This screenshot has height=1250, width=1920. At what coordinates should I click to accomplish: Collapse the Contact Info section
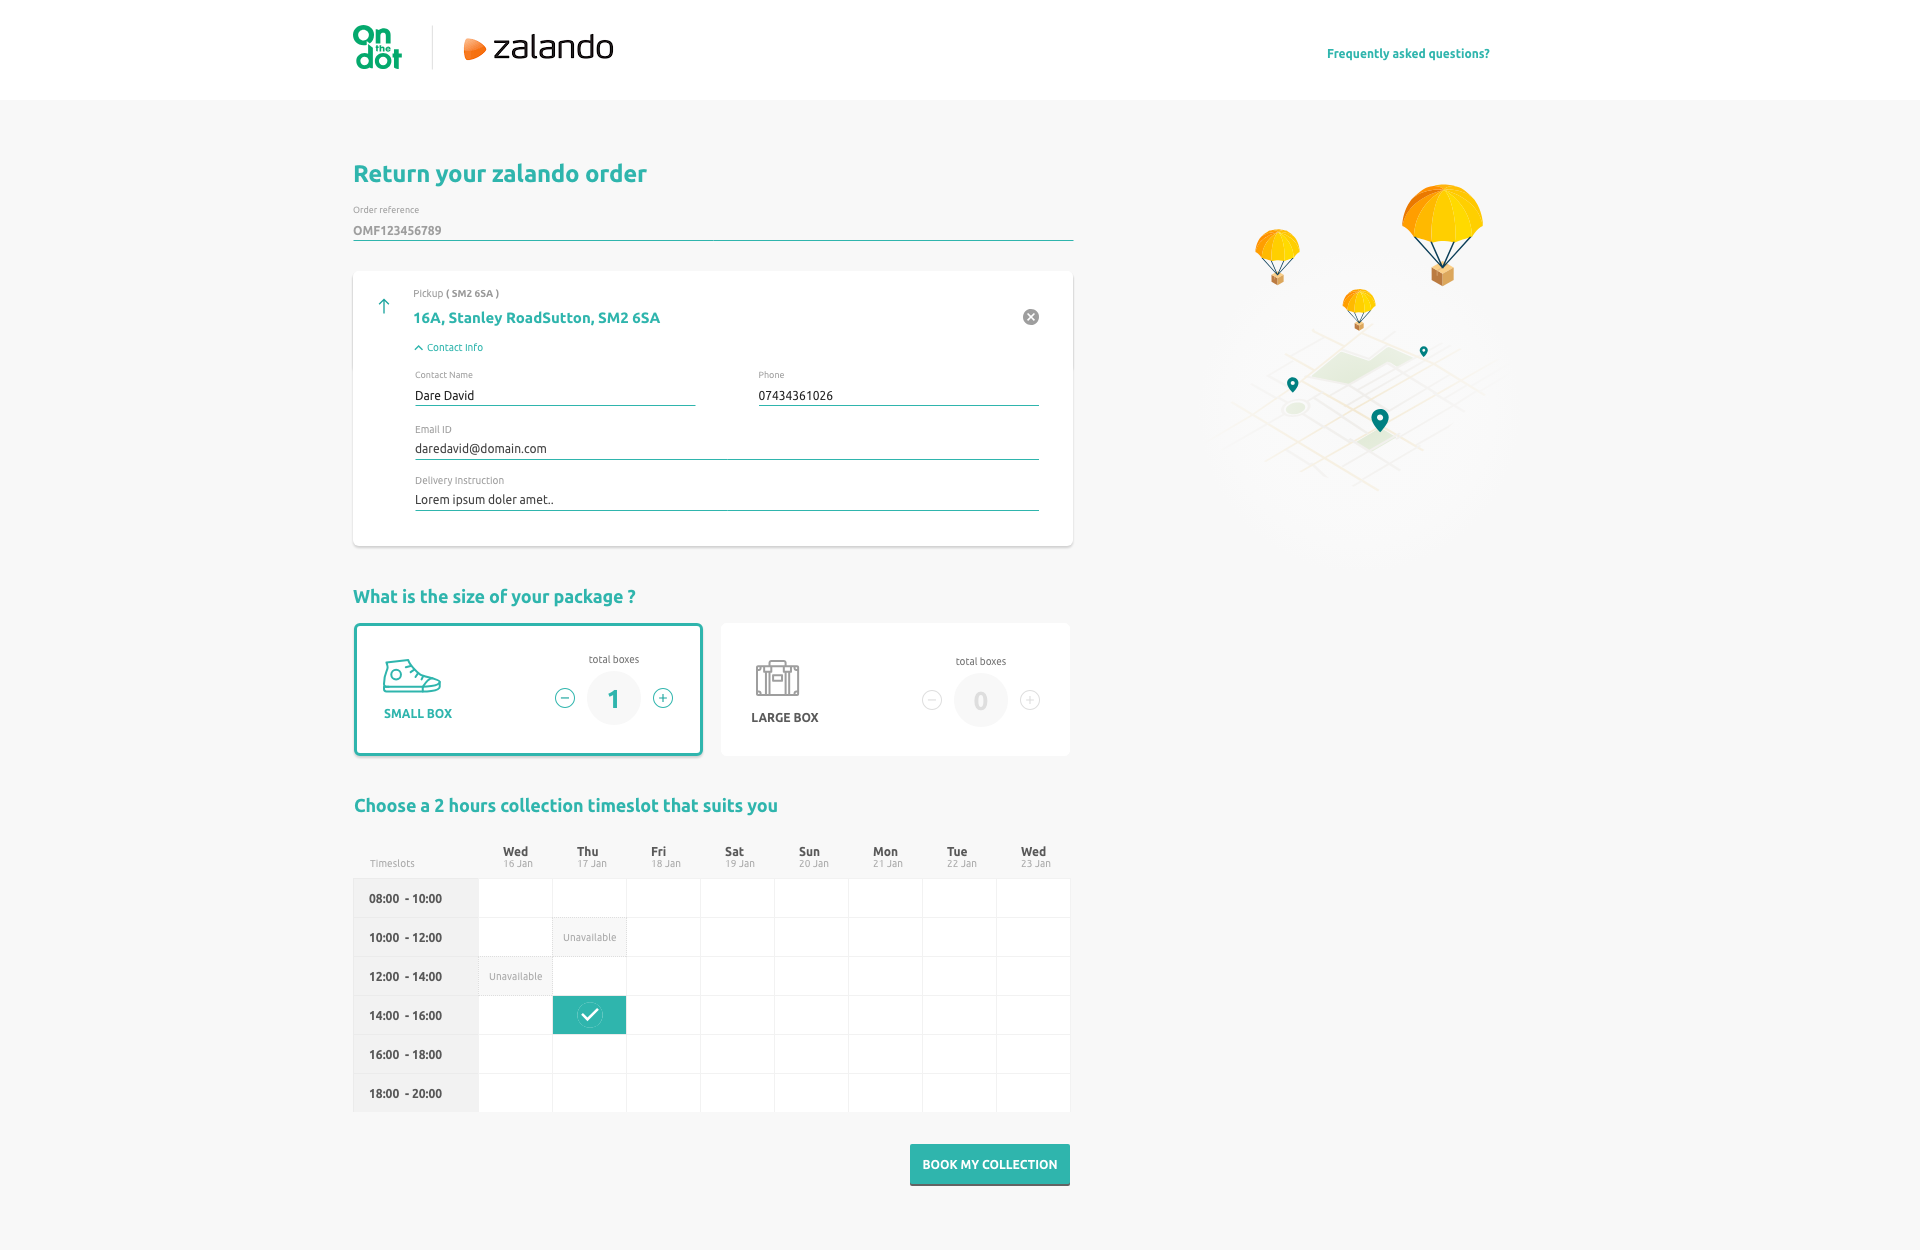449,348
